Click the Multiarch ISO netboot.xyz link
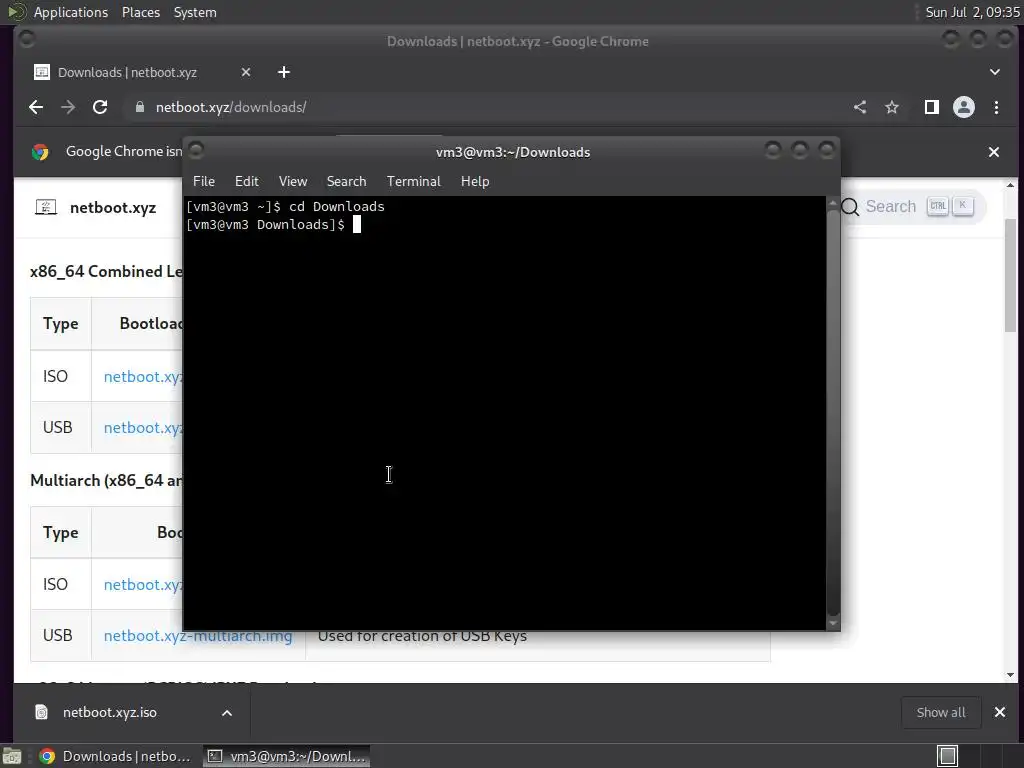The height and width of the screenshot is (768, 1024). tap(143, 584)
